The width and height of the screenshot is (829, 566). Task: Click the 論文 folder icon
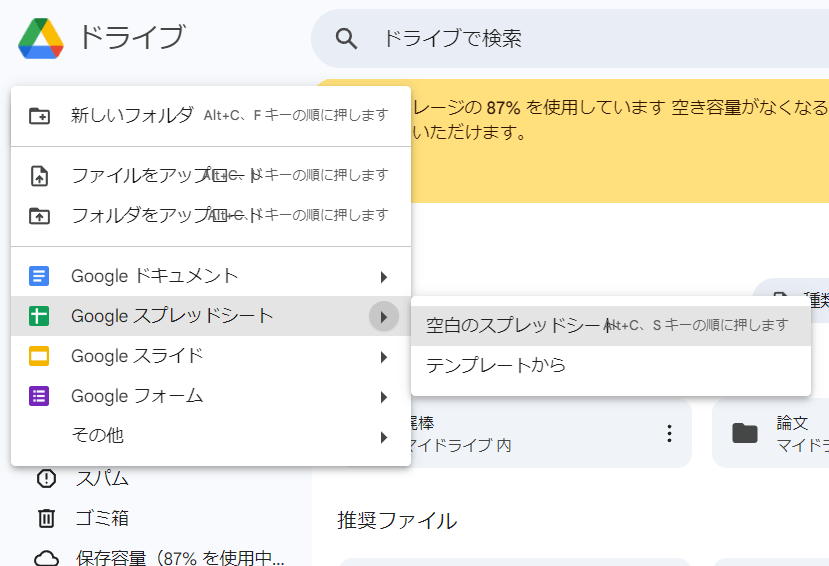[x=745, y=433]
